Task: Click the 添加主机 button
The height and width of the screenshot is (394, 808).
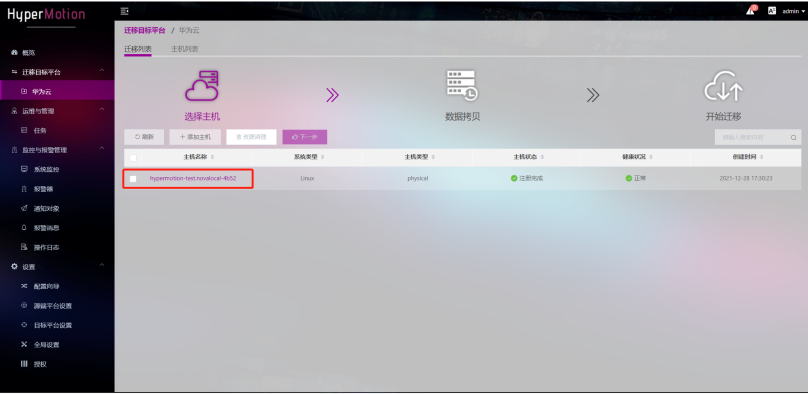Action: tap(195, 137)
